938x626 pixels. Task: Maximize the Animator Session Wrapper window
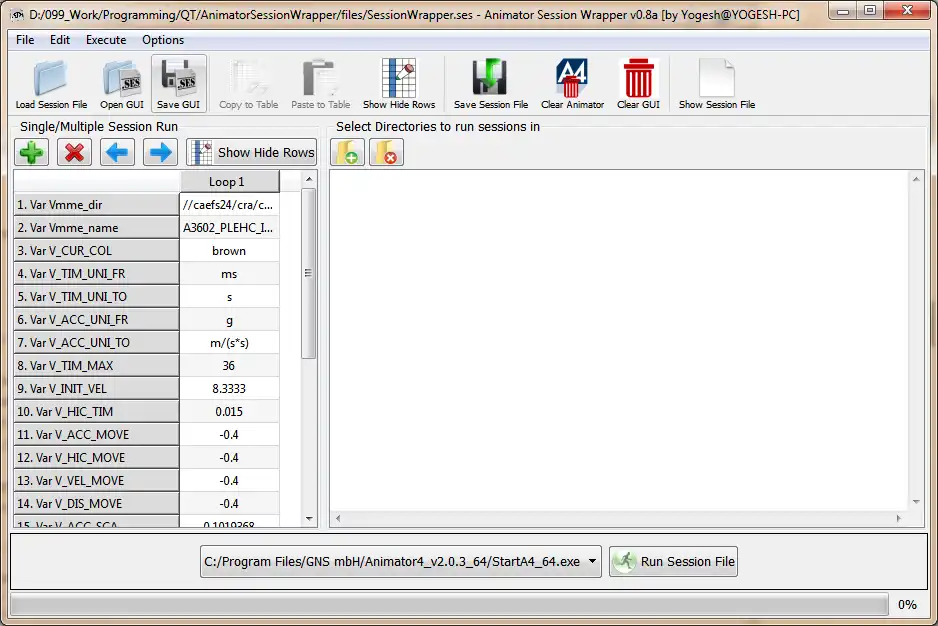(870, 11)
